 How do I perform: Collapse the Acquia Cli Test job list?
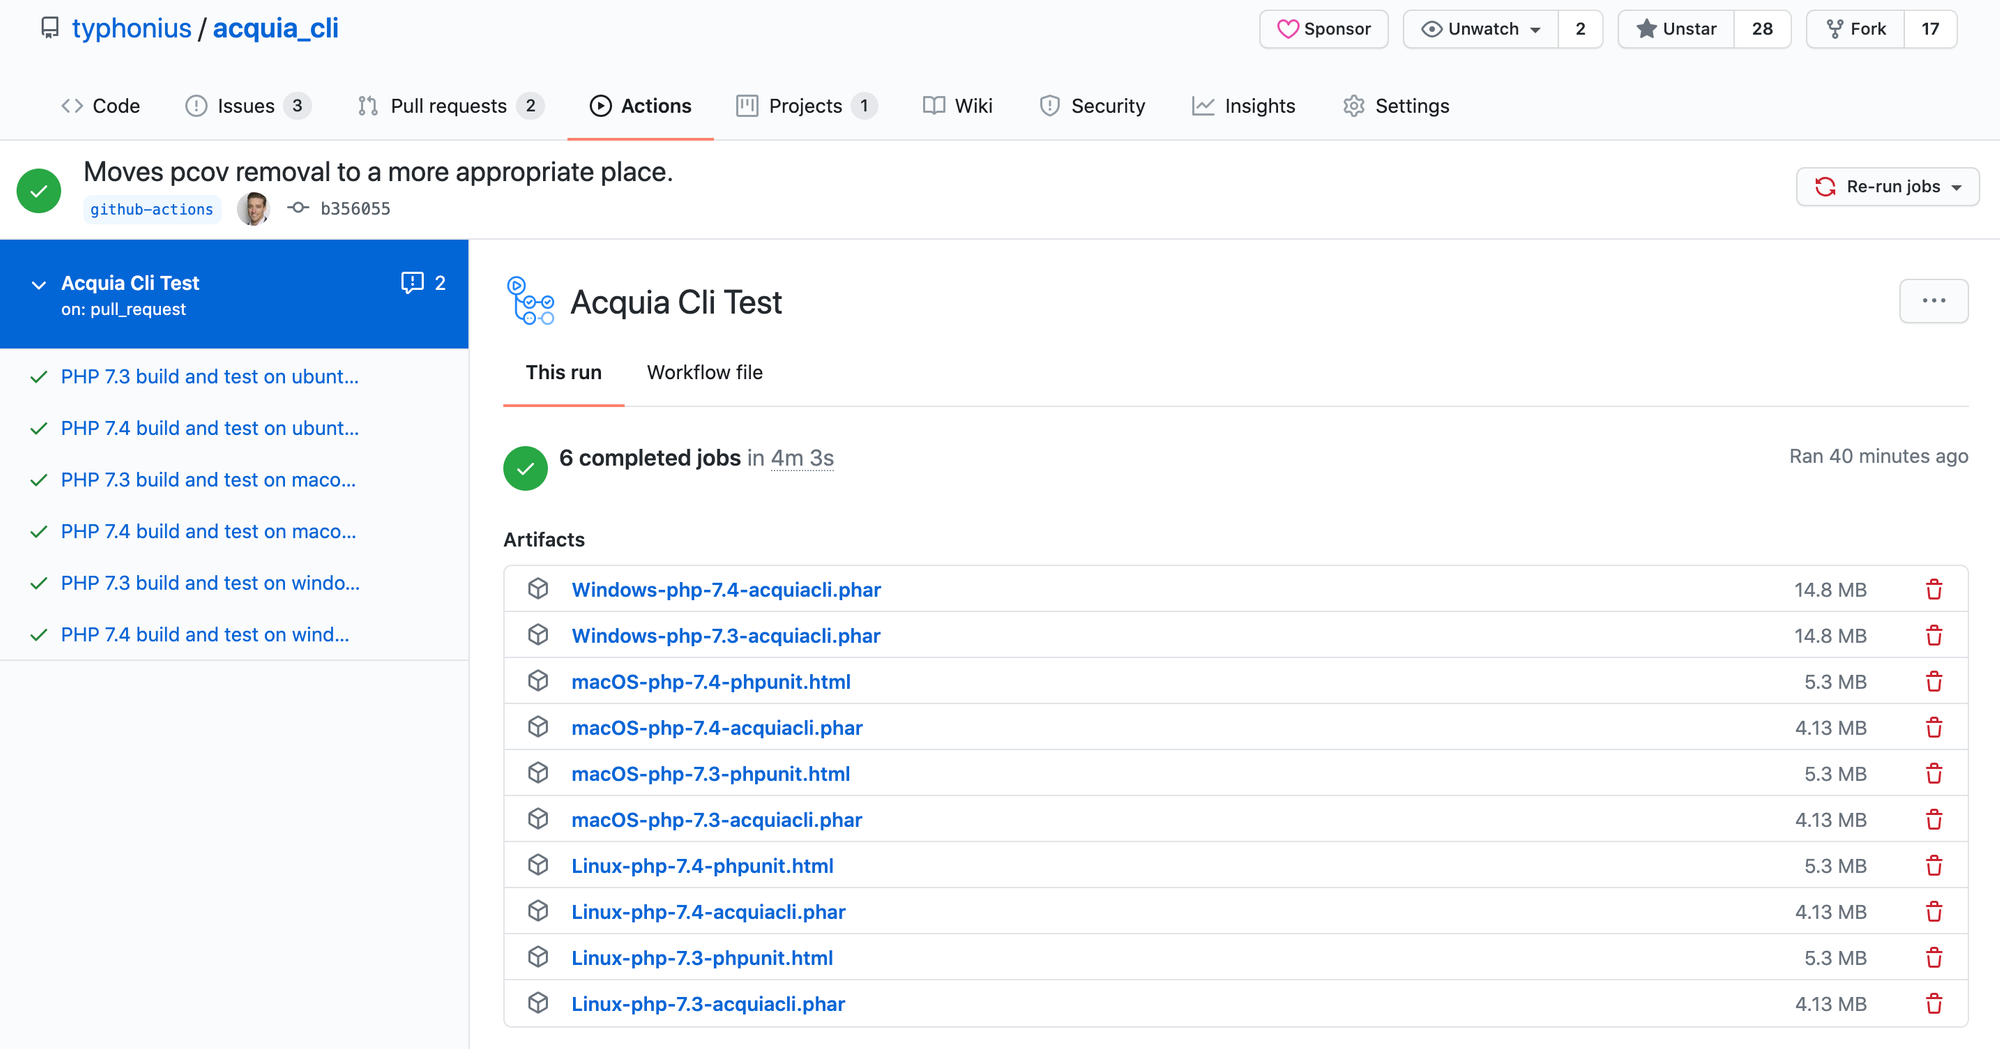(38, 285)
